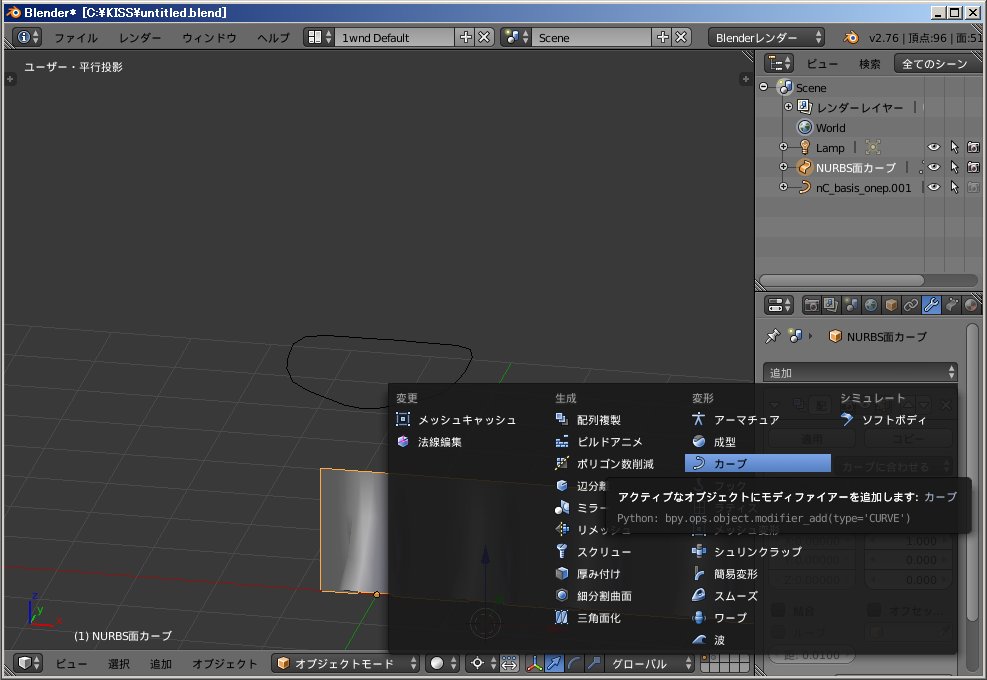Image resolution: width=987 pixels, height=680 pixels.
Task: Open the object properties tab (cube icon)
Action: tap(891, 305)
